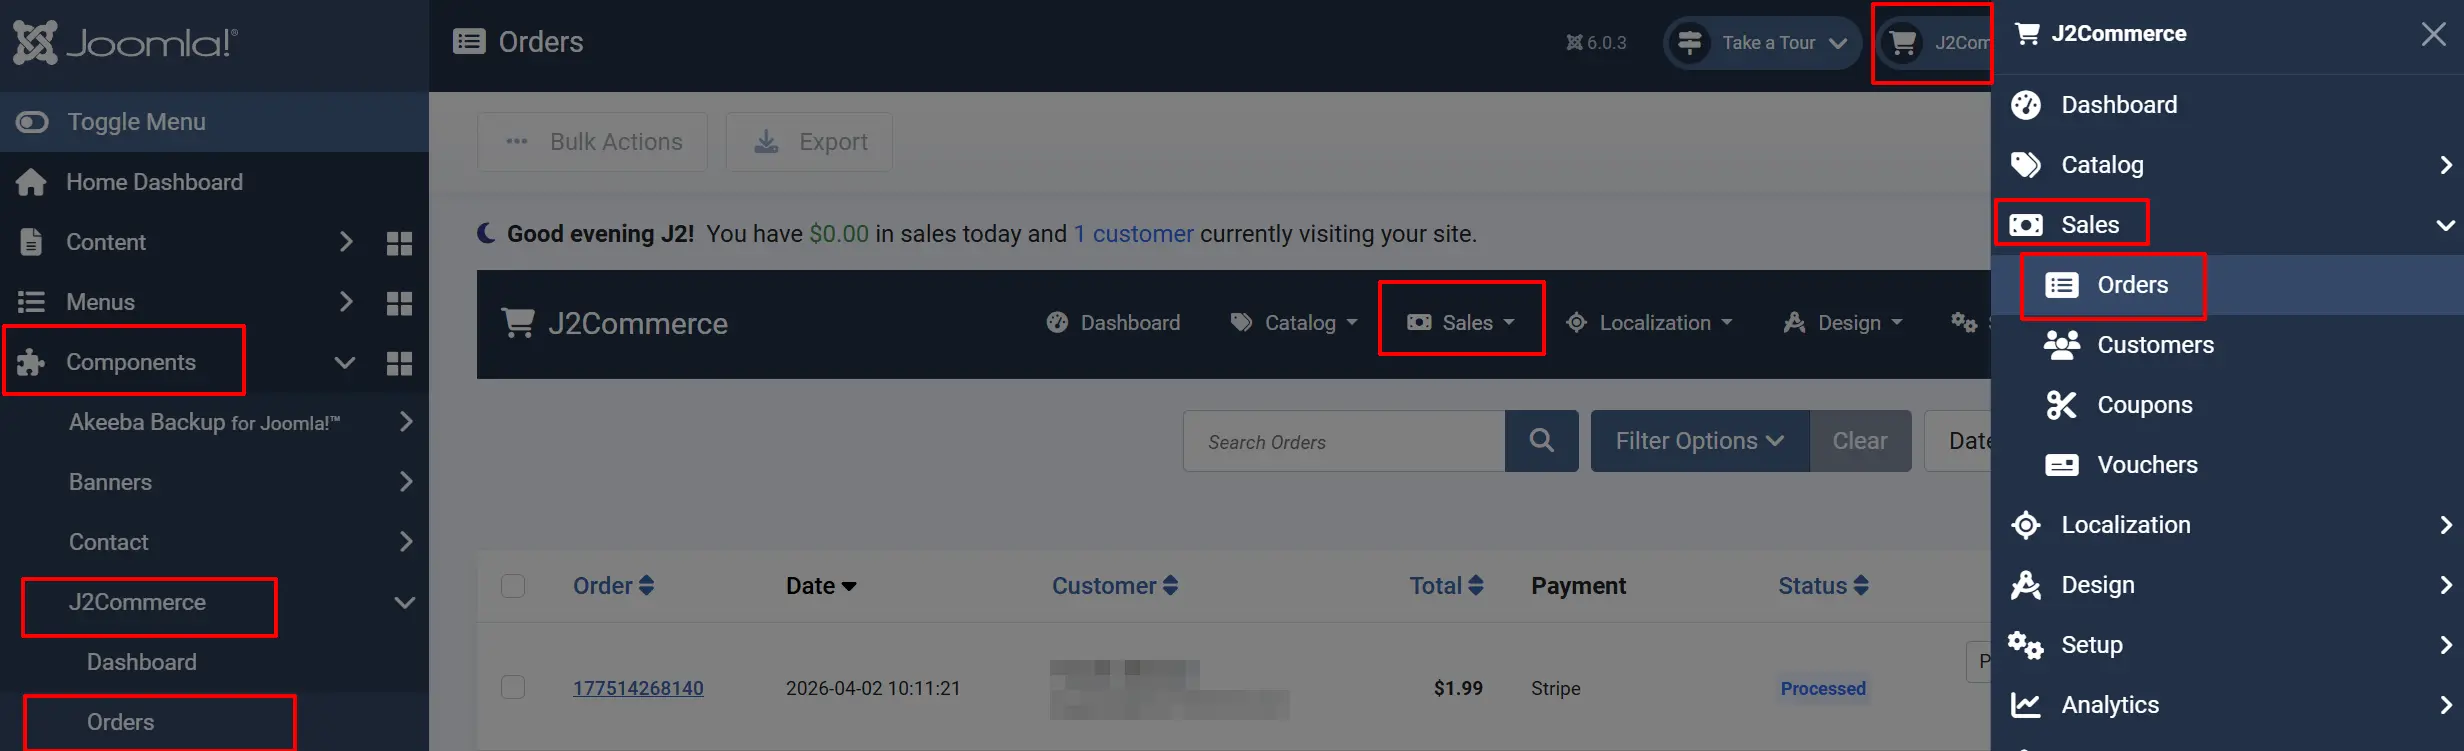The image size is (2464, 751).
Task: Open the Sales dropdown in navbar
Action: coord(1461,323)
